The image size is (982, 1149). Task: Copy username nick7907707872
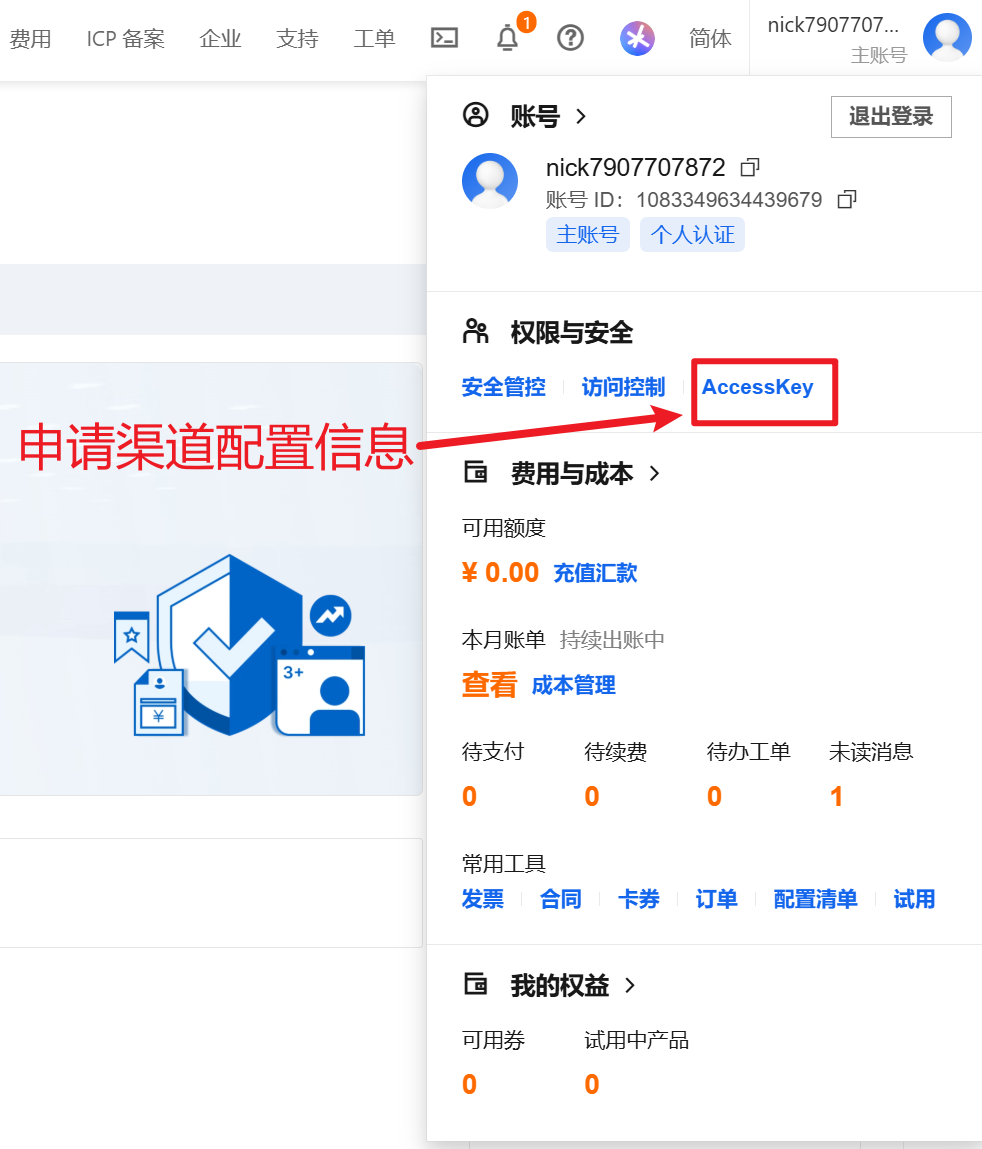pyautogui.click(x=750, y=167)
